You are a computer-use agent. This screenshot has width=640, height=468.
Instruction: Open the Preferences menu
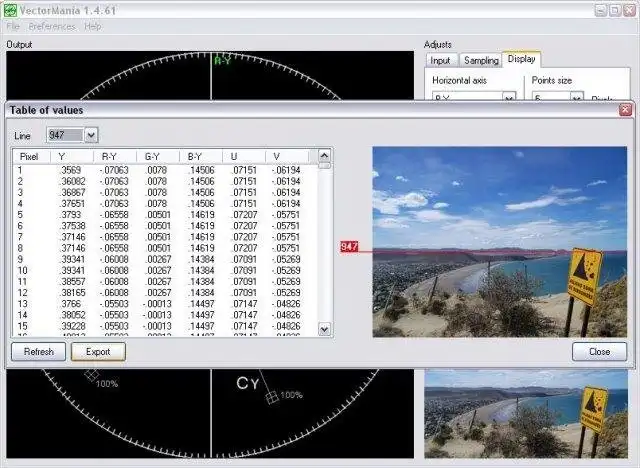tap(52, 27)
